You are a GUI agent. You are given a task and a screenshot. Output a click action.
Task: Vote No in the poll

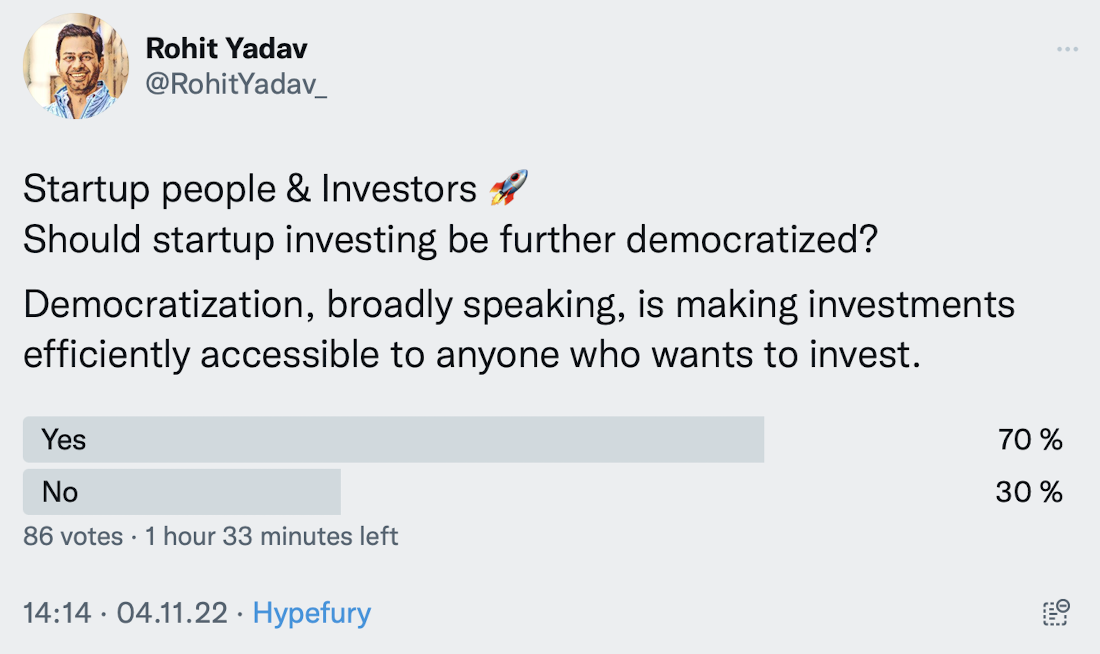pyautogui.click(x=182, y=492)
